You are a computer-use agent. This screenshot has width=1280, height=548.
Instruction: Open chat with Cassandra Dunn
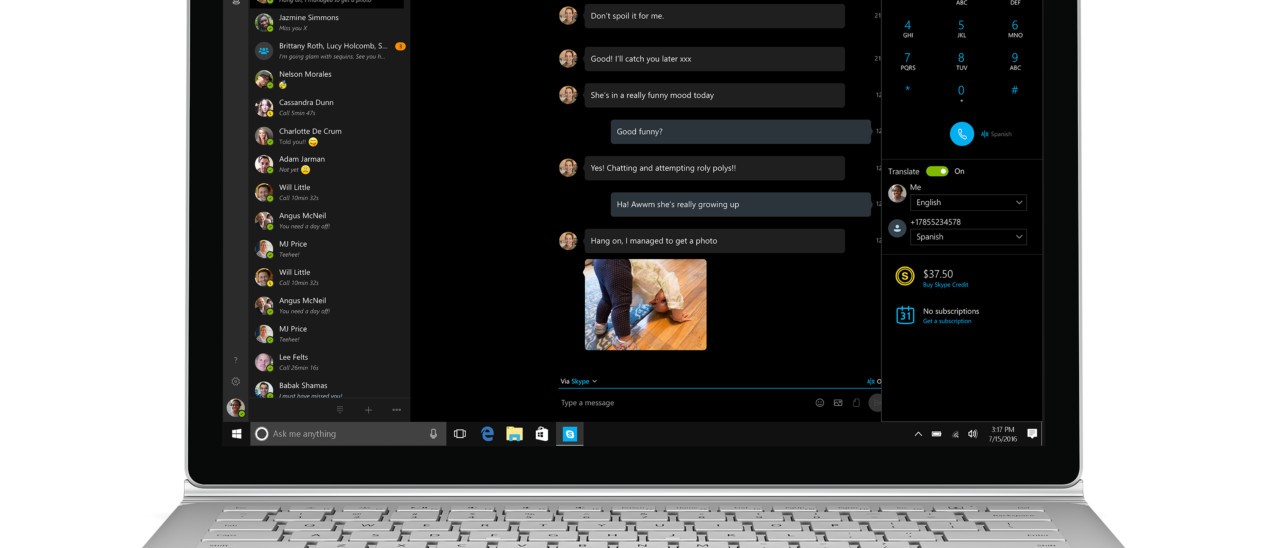[x=330, y=107]
